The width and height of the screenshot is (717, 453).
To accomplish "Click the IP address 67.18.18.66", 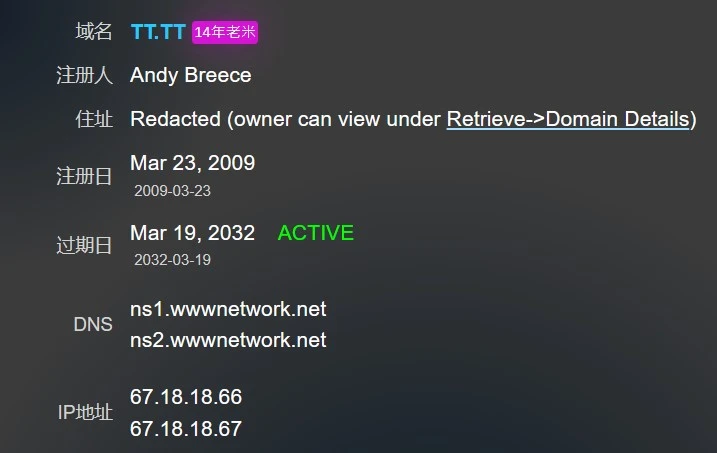I will point(186,397).
